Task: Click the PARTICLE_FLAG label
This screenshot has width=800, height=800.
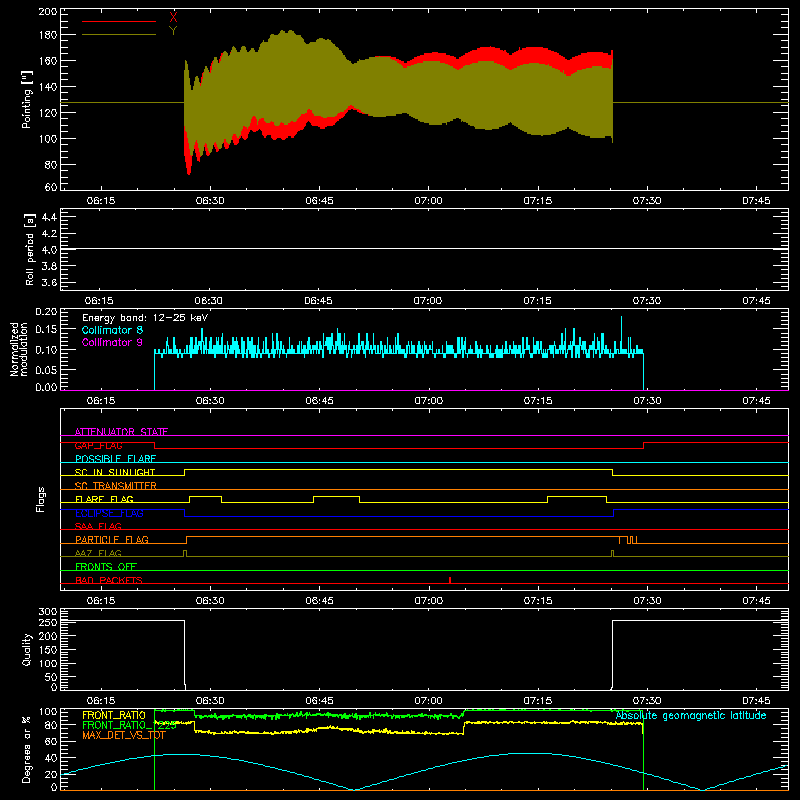Action: 112,539
